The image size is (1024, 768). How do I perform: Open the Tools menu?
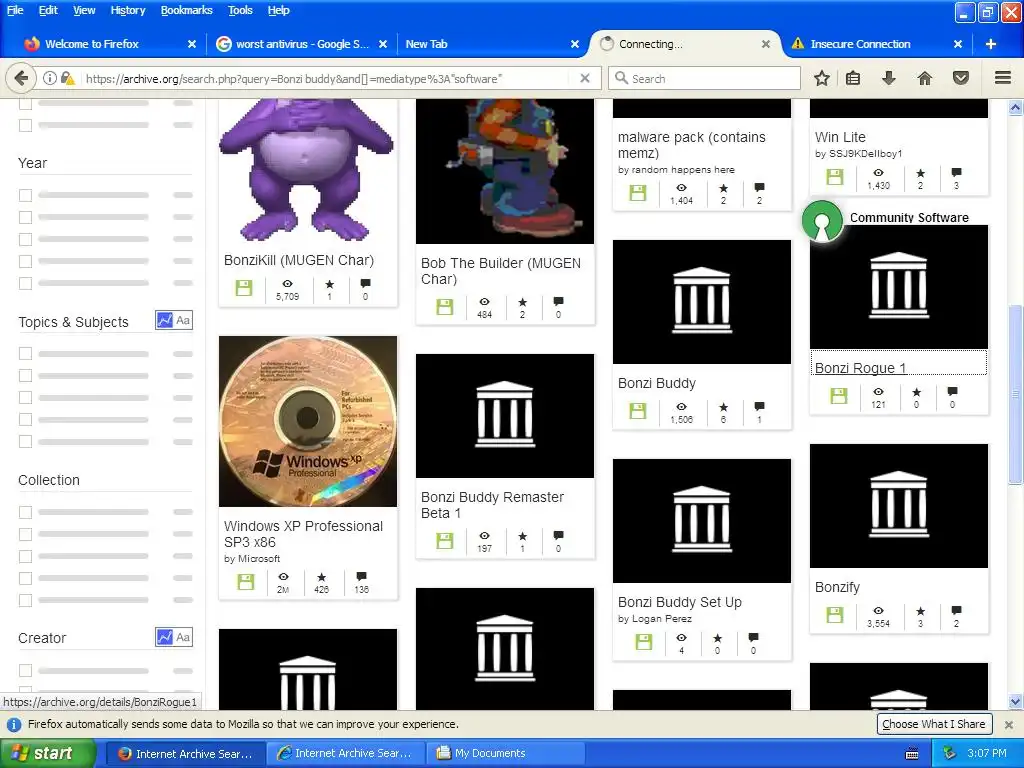tap(240, 10)
